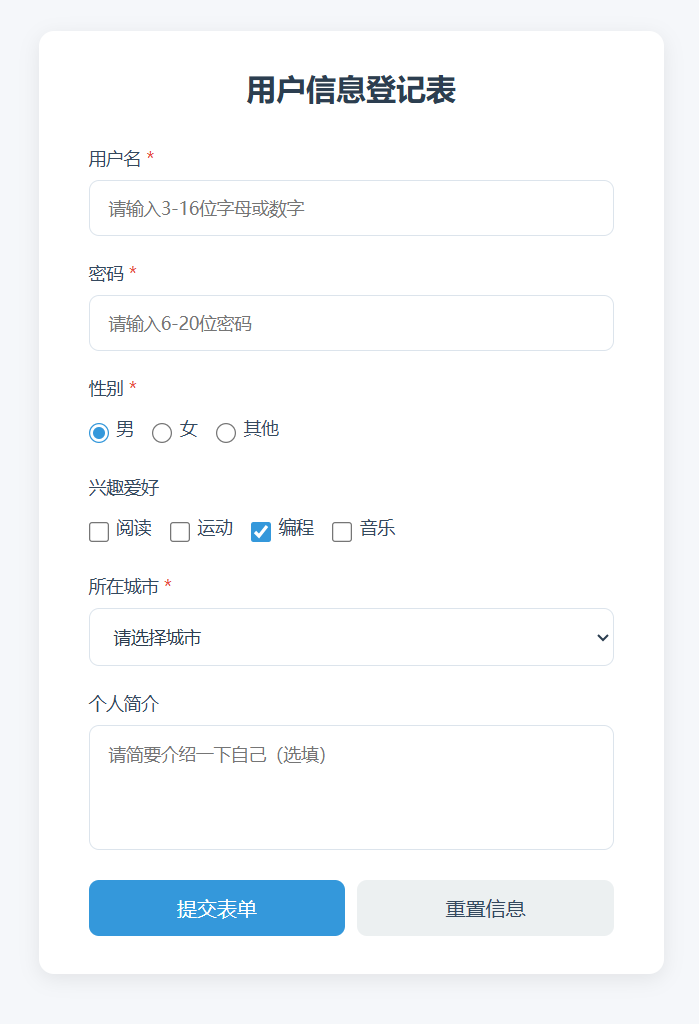
Task: Tick the 音乐 hobby checkbox
Action: (x=342, y=532)
